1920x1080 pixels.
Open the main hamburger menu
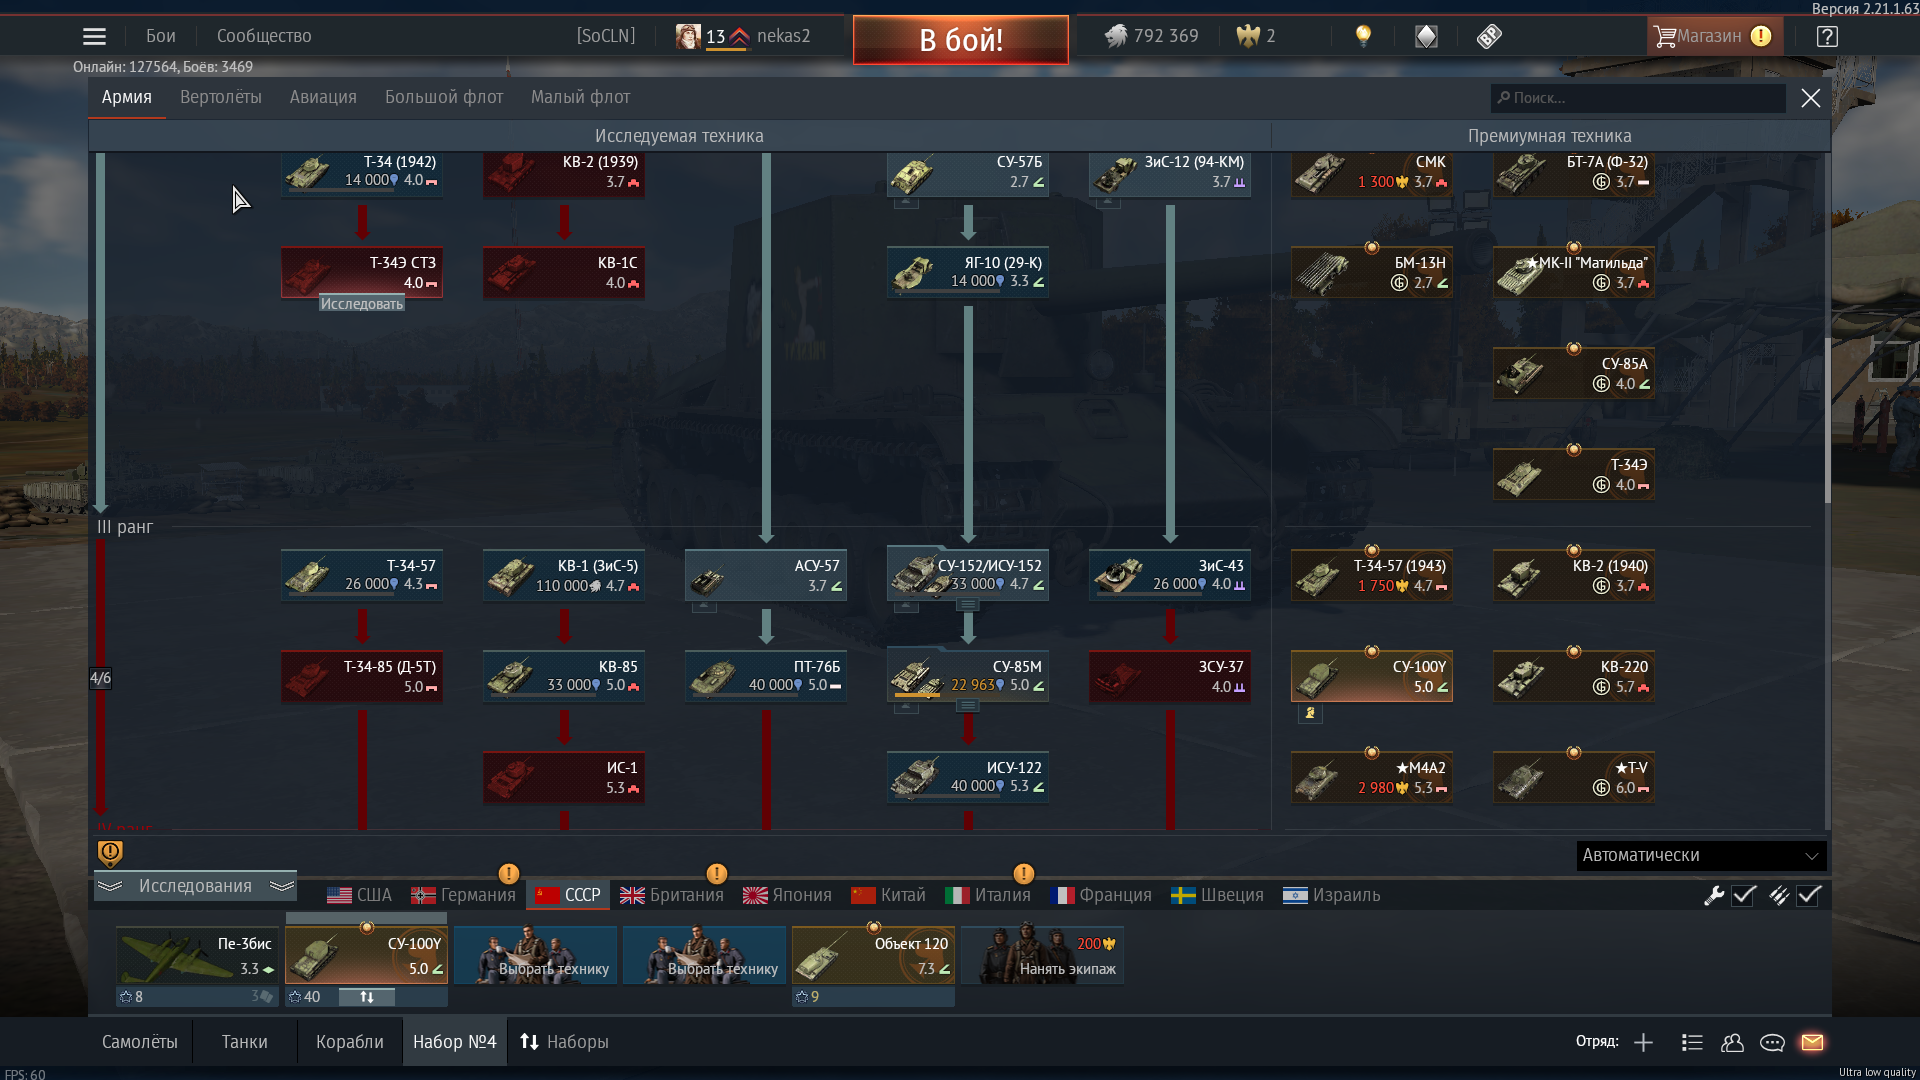(x=94, y=36)
